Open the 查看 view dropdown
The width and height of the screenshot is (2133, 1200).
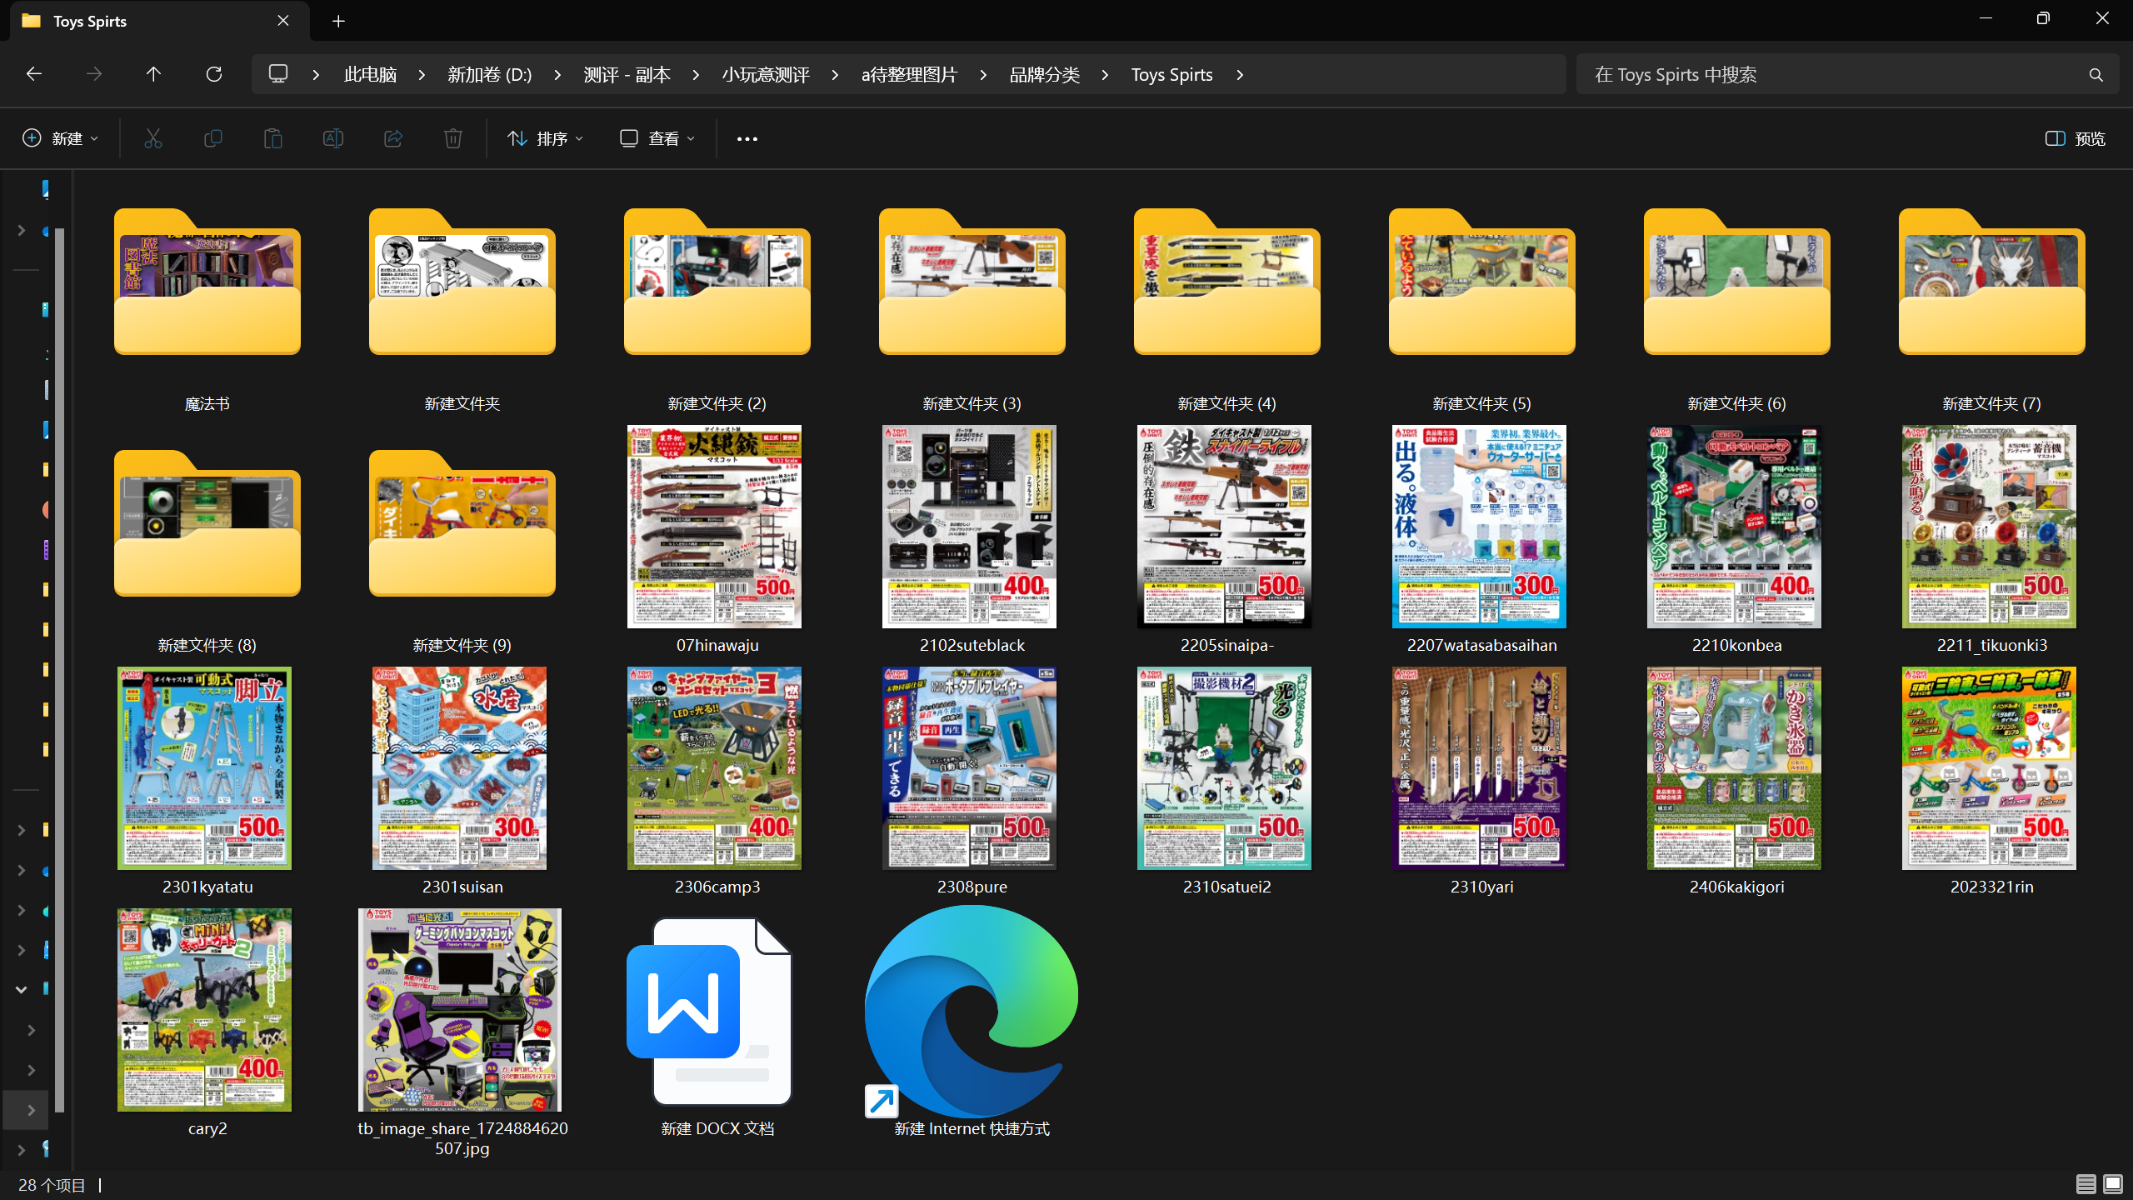pos(657,138)
